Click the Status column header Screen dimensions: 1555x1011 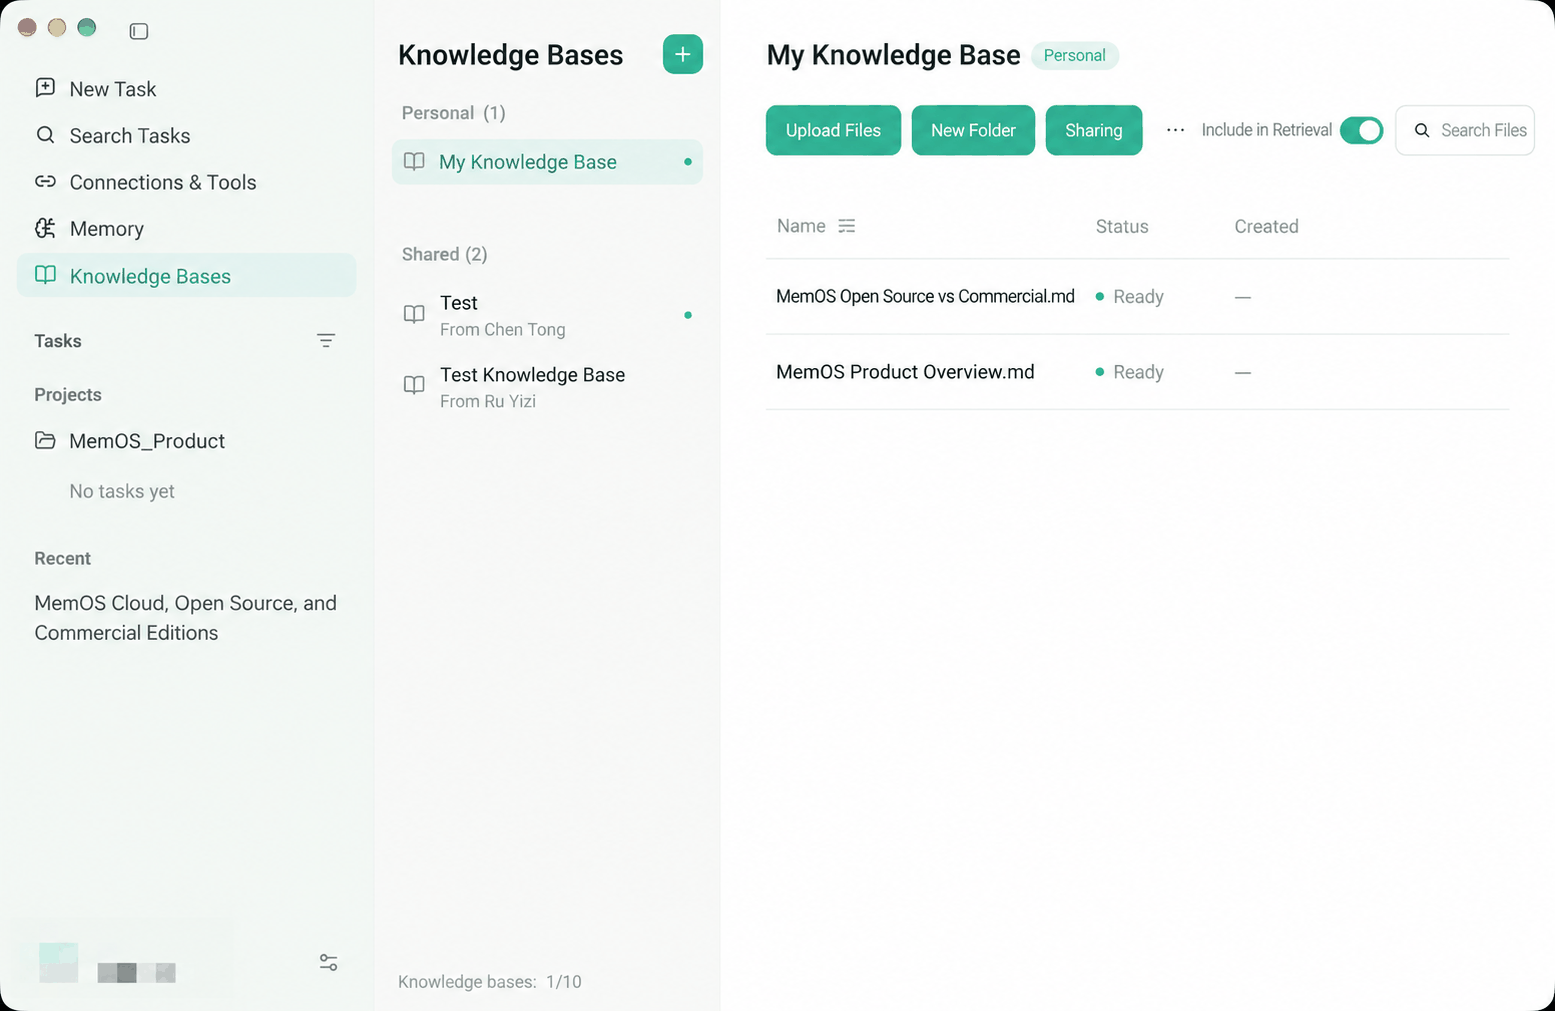[x=1122, y=226]
